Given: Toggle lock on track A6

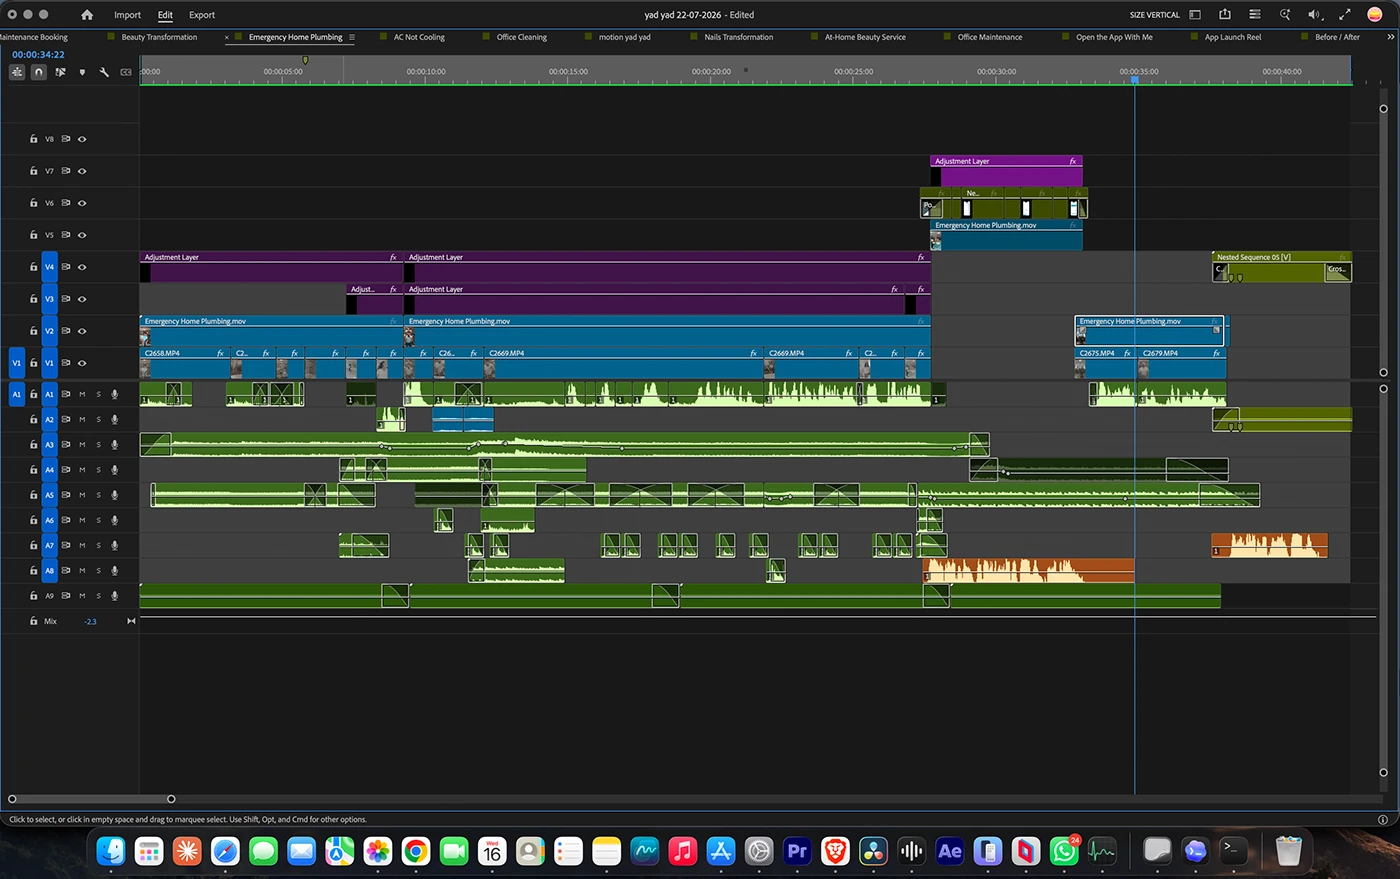Looking at the screenshot, I should click(x=33, y=520).
